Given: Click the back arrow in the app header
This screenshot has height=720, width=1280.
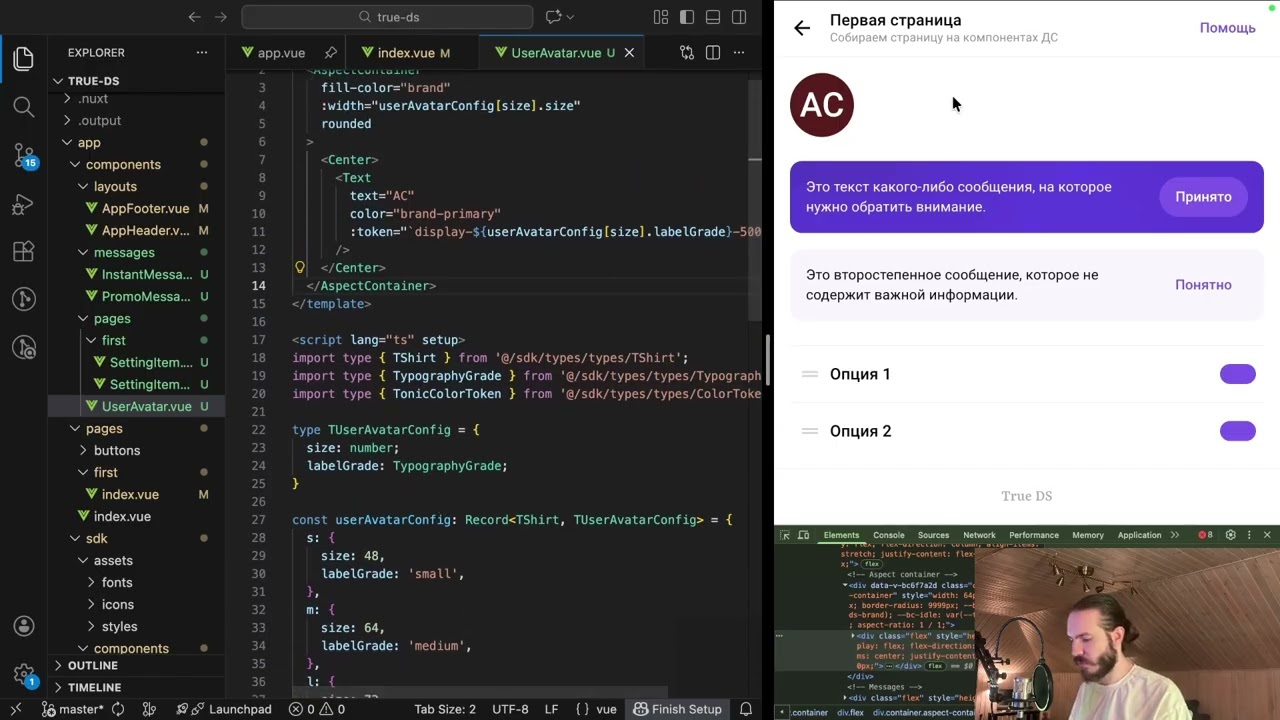Looking at the screenshot, I should (802, 28).
